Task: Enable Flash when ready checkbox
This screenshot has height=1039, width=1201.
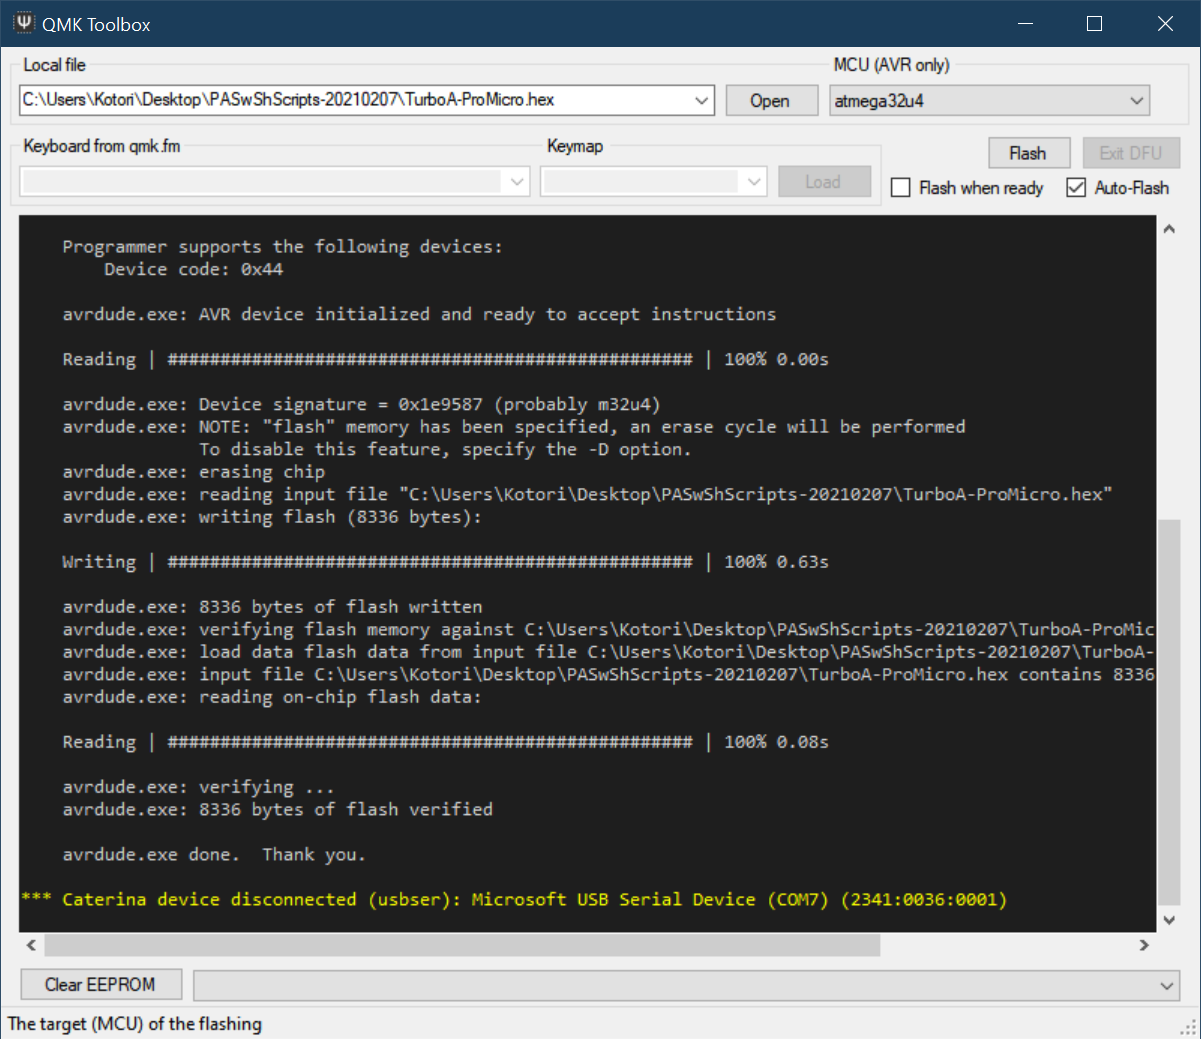Action: click(901, 188)
